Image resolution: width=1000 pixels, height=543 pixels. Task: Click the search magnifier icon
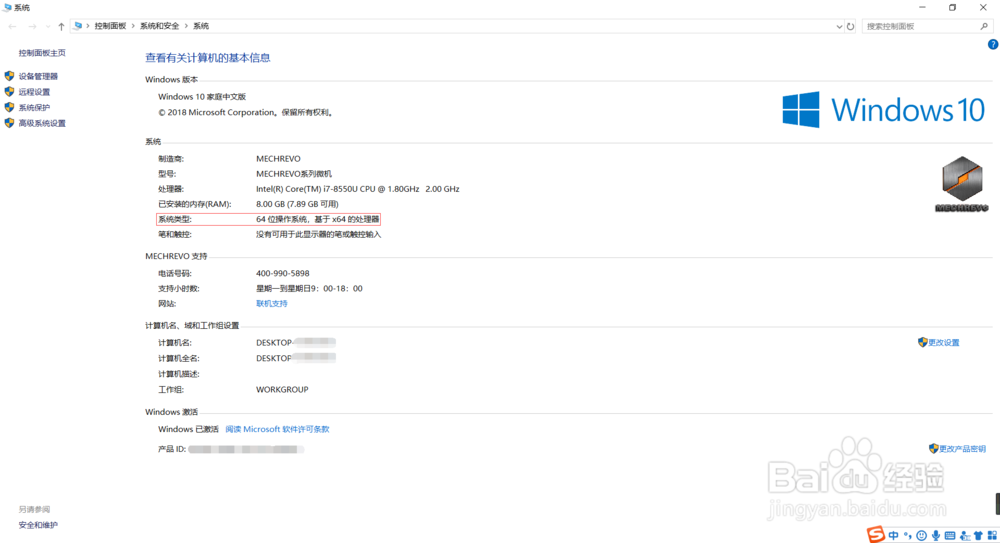984,26
